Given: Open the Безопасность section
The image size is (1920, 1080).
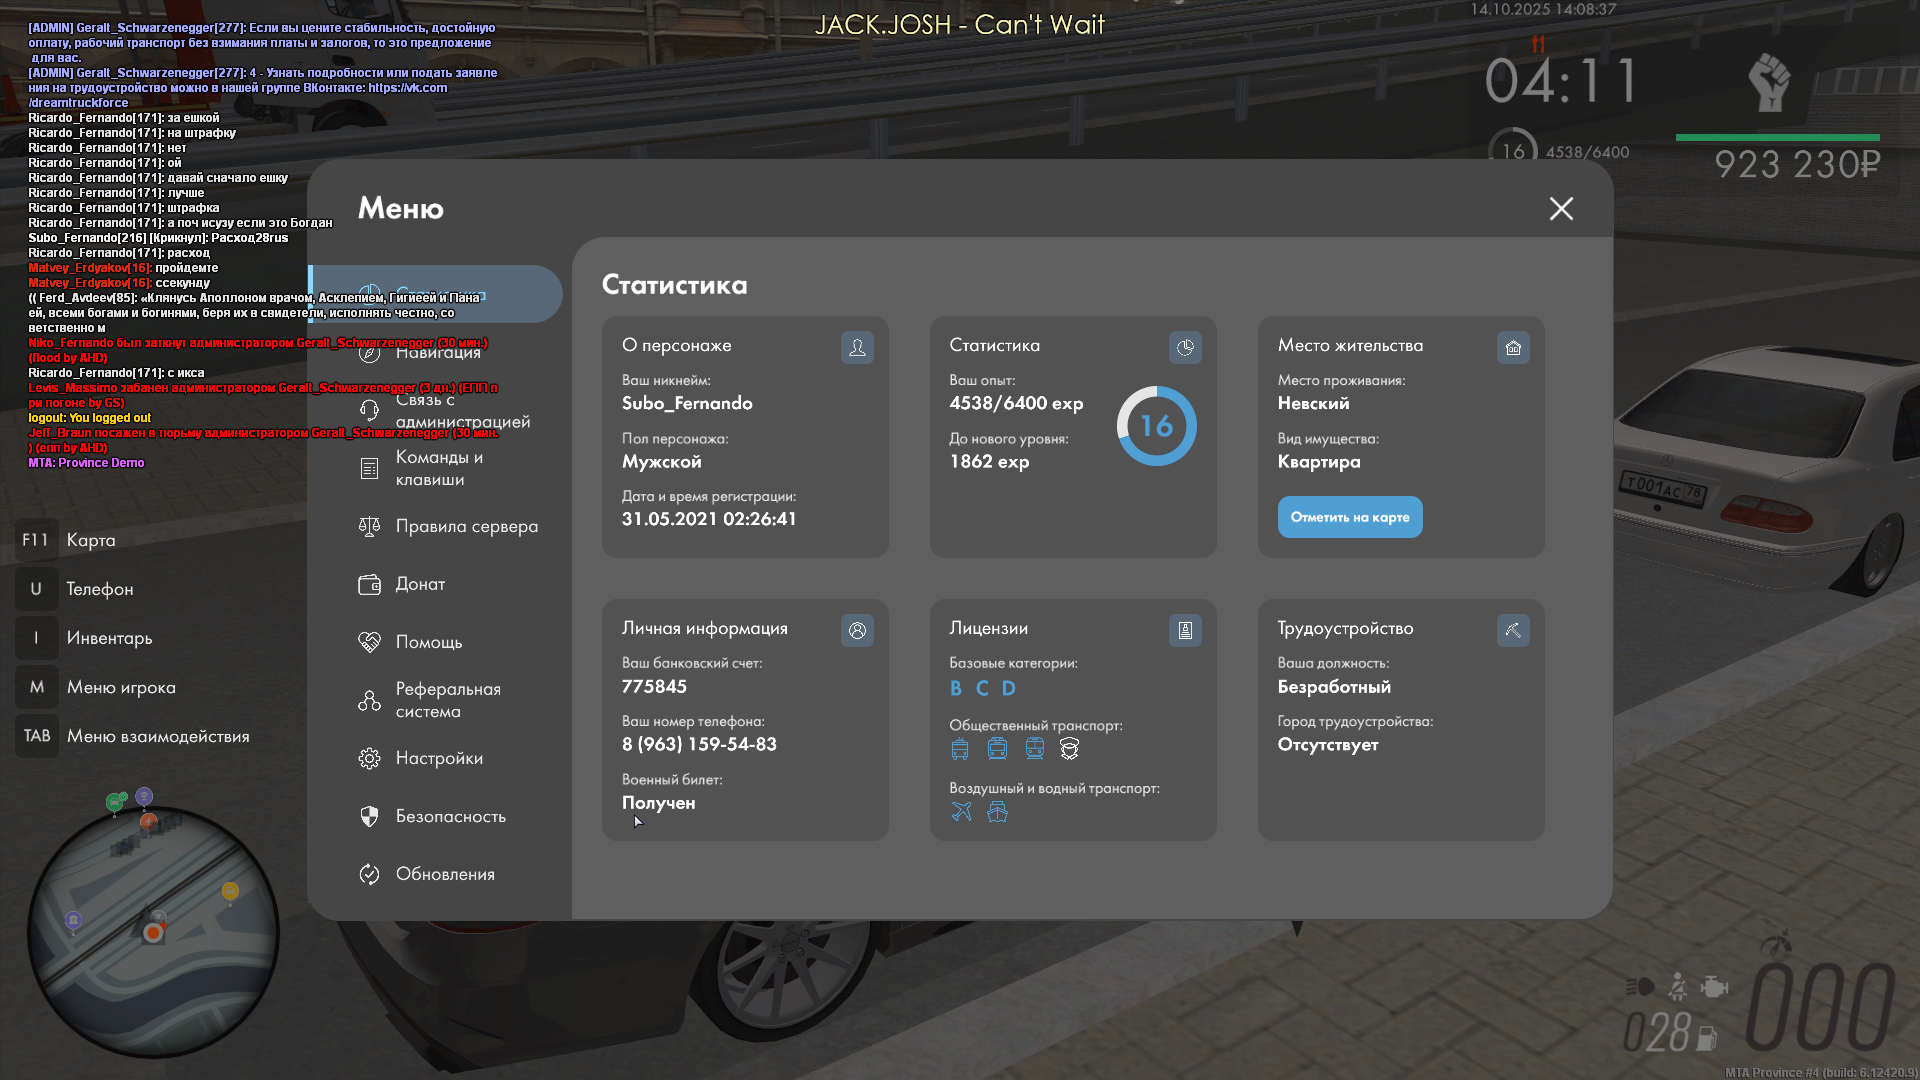Looking at the screenshot, I should (x=450, y=816).
